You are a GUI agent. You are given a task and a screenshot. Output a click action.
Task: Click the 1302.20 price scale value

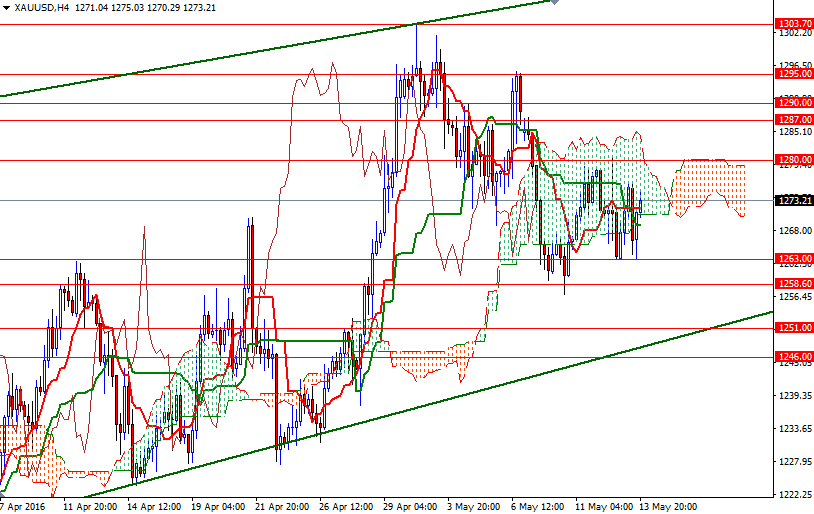tap(795, 33)
